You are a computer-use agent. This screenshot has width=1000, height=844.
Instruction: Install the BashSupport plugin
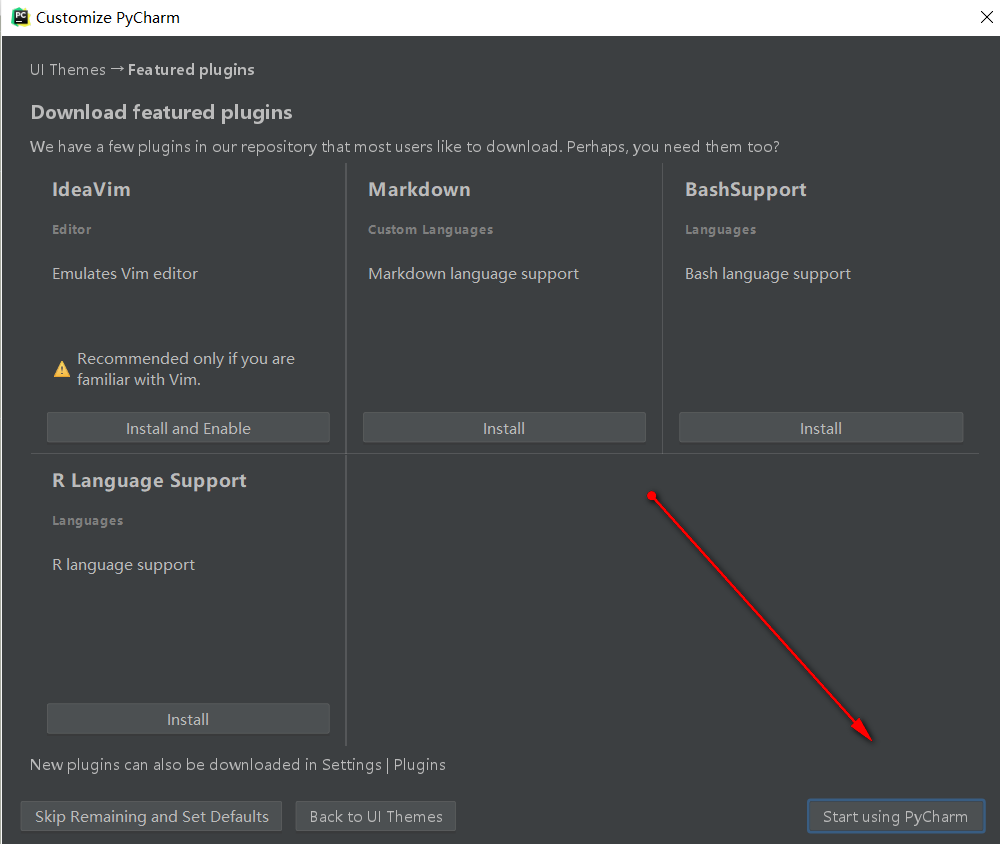[x=820, y=428]
